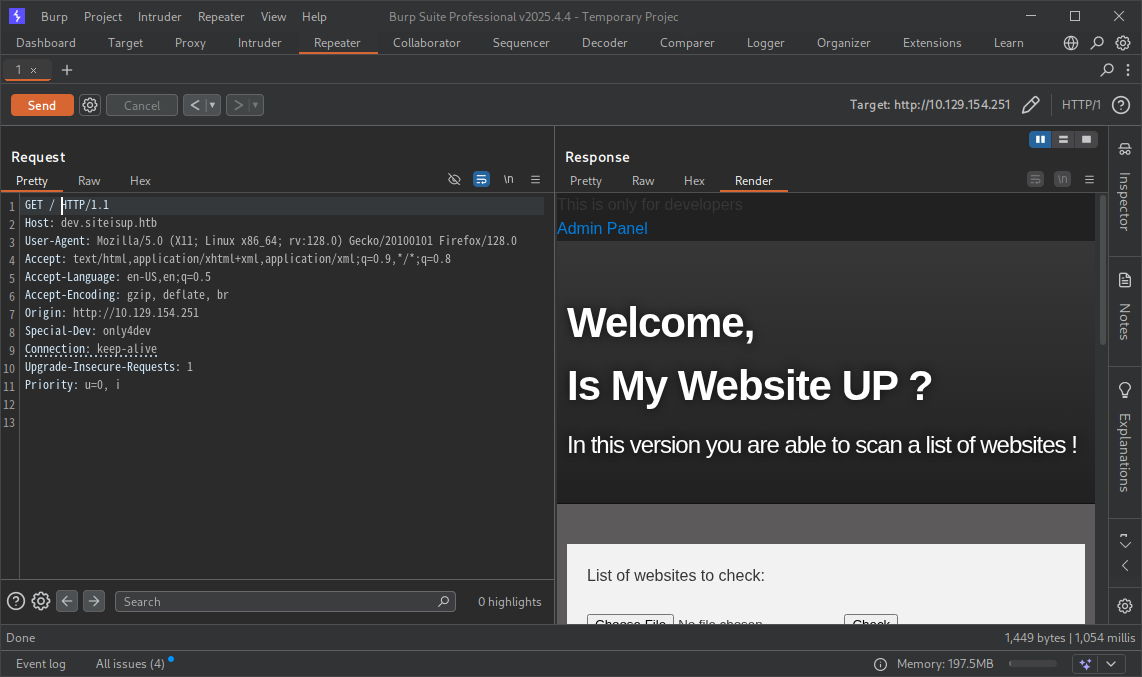The height and width of the screenshot is (677, 1142).
Task: Toggle hidden characters visibility in request
Action: (x=454, y=180)
